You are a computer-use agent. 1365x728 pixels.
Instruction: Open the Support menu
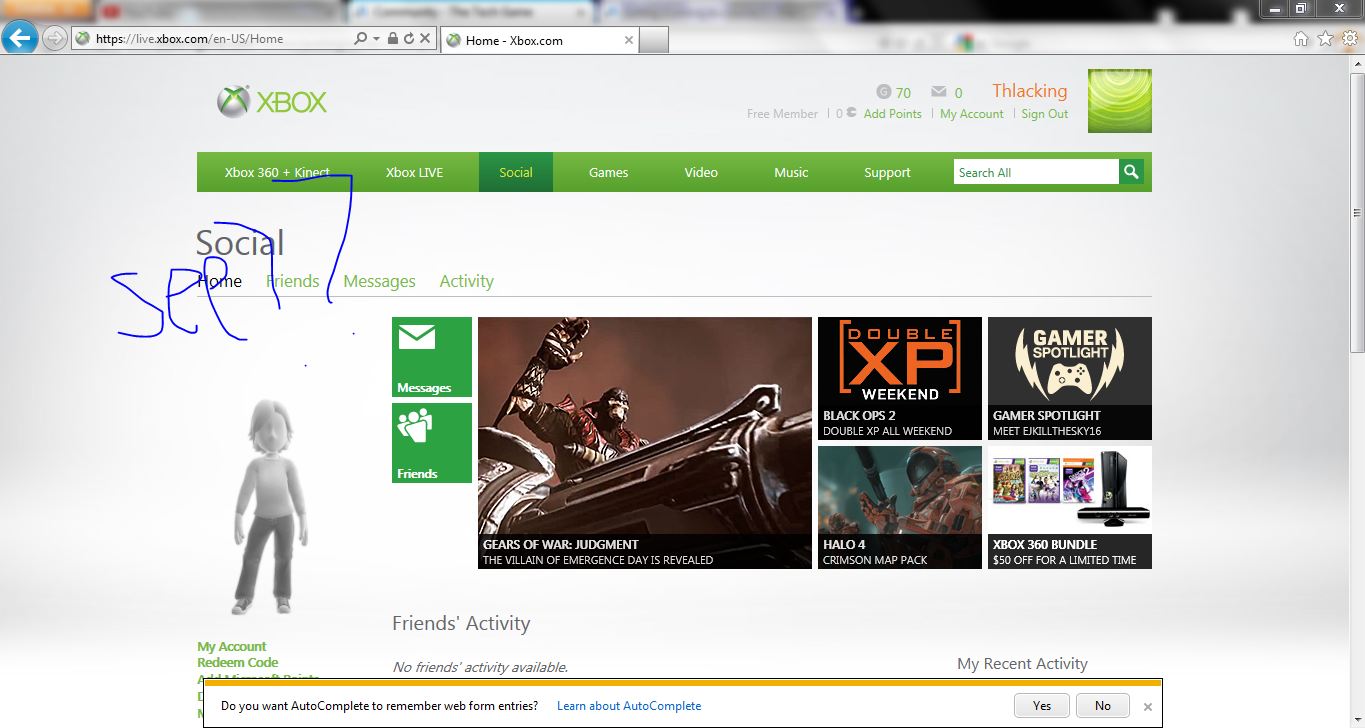(887, 172)
